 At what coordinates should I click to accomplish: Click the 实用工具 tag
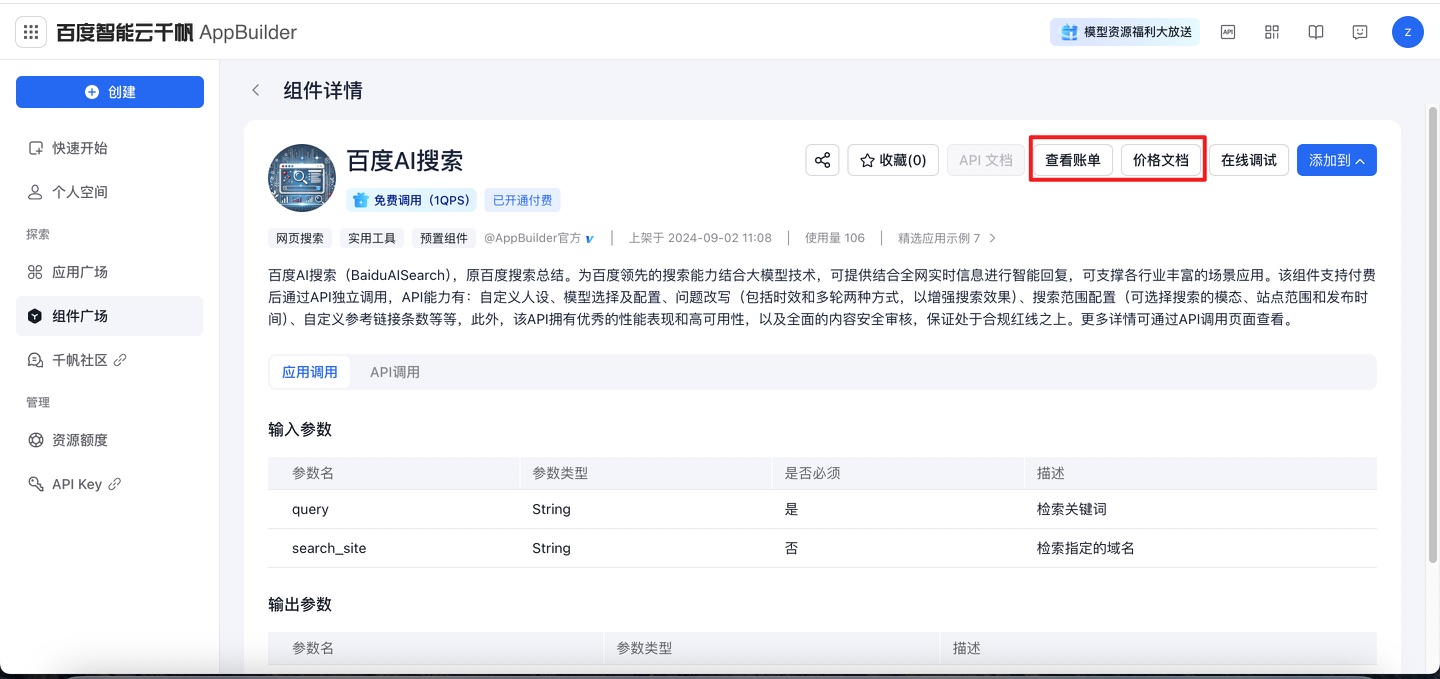coord(372,238)
